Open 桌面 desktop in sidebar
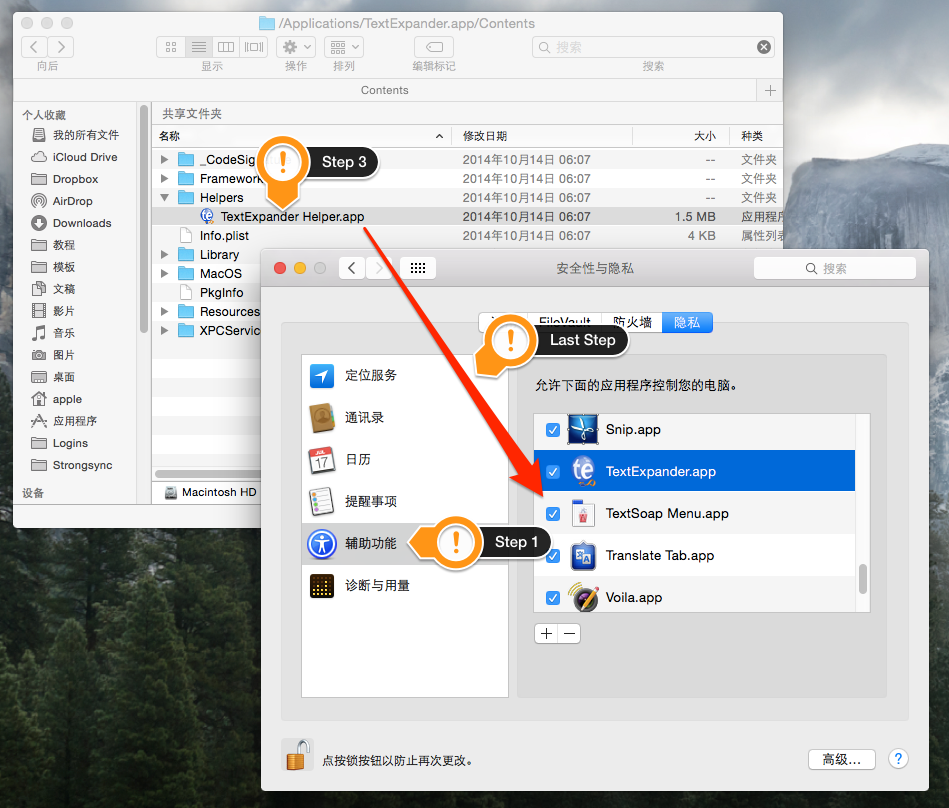Image resolution: width=949 pixels, height=808 pixels. pyautogui.click(x=64, y=377)
